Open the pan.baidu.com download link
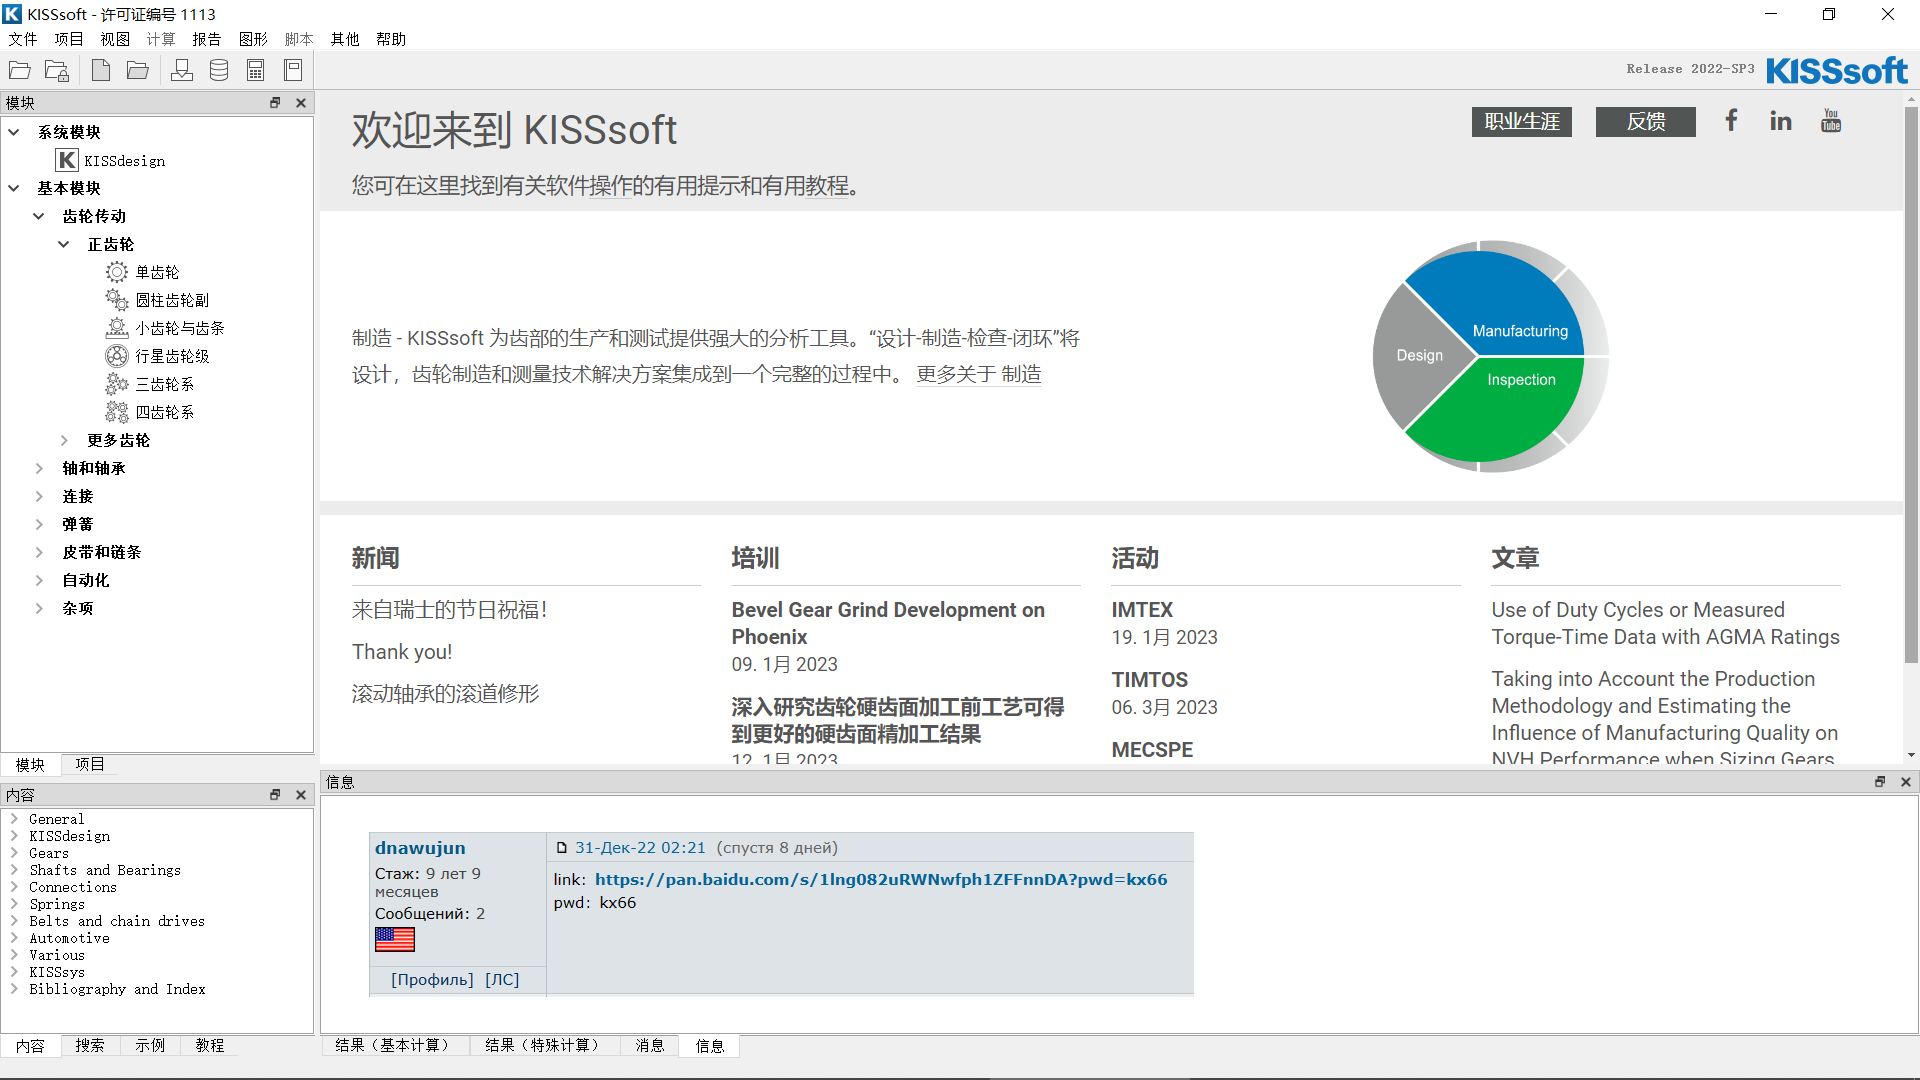The height and width of the screenshot is (1080, 1920). [881, 879]
